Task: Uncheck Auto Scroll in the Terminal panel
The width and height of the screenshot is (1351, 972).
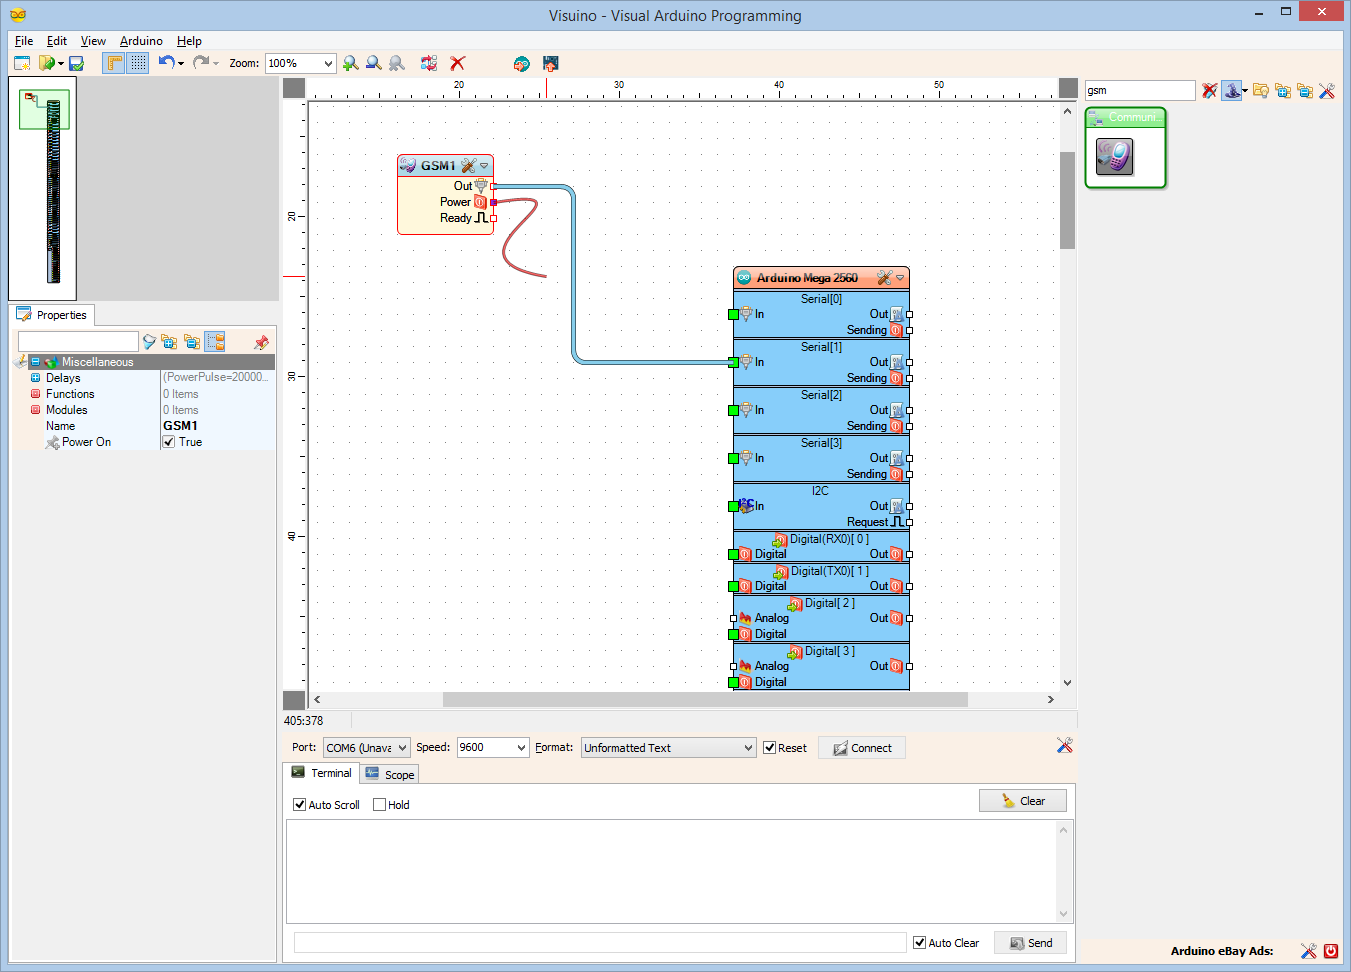Action: click(x=299, y=804)
